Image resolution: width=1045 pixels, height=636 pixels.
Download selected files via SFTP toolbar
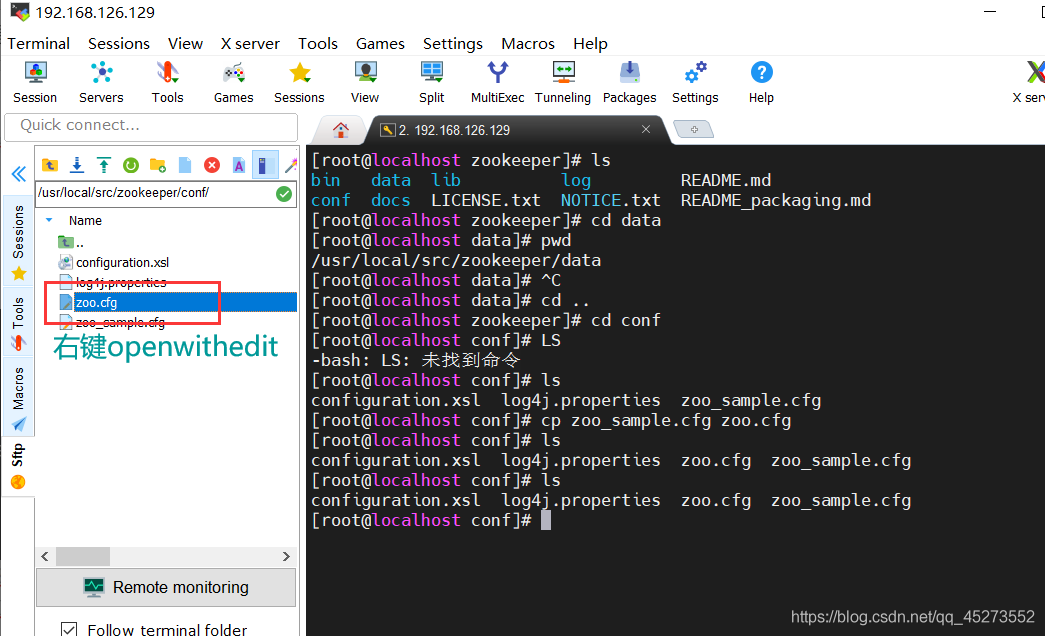pos(77,165)
